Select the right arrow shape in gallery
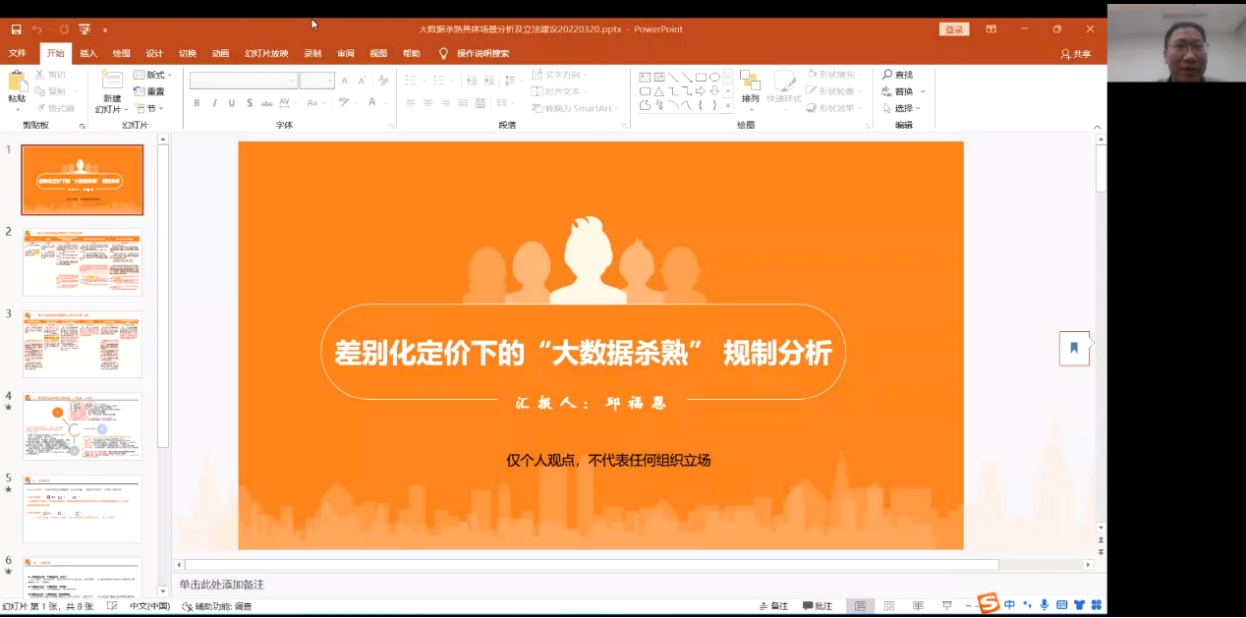Screen dimensions: 1246x618 coord(701,91)
